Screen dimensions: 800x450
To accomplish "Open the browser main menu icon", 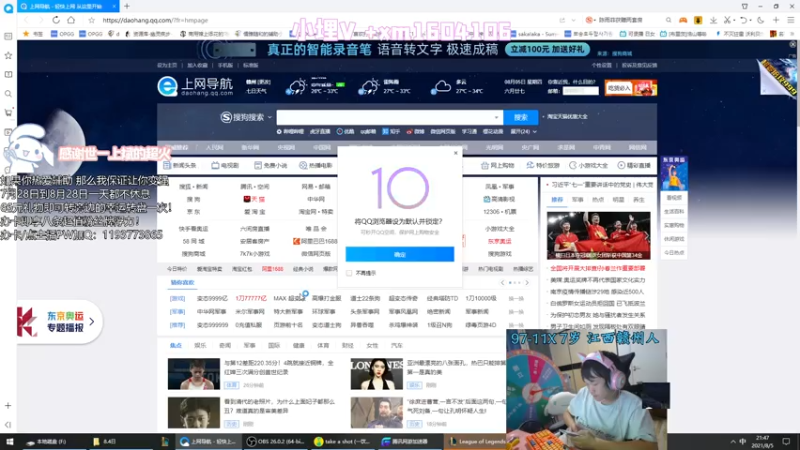I will point(790,20).
